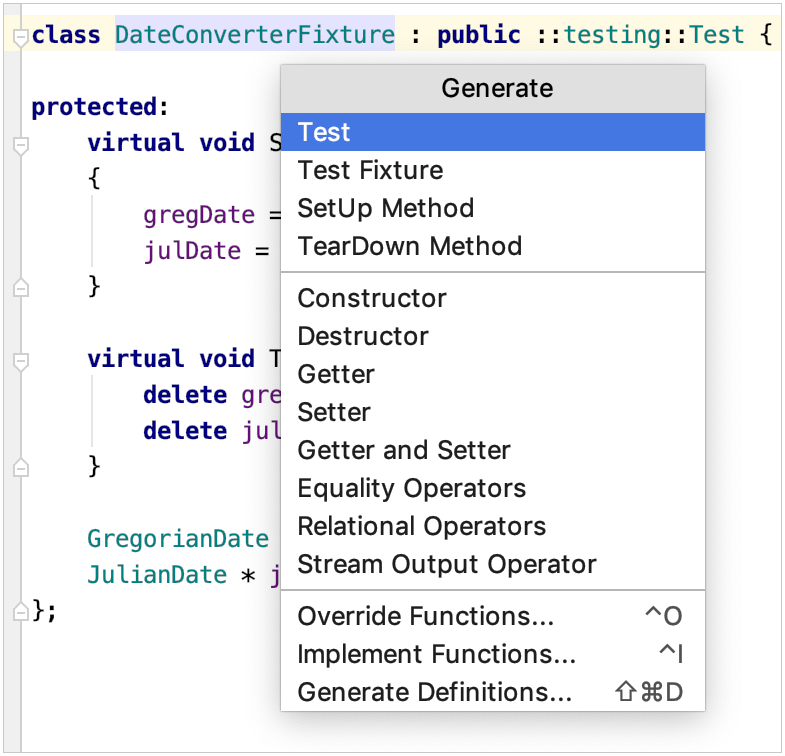Open Override Functions... dialog
The width and height of the screenshot is (785, 756).
point(493,616)
